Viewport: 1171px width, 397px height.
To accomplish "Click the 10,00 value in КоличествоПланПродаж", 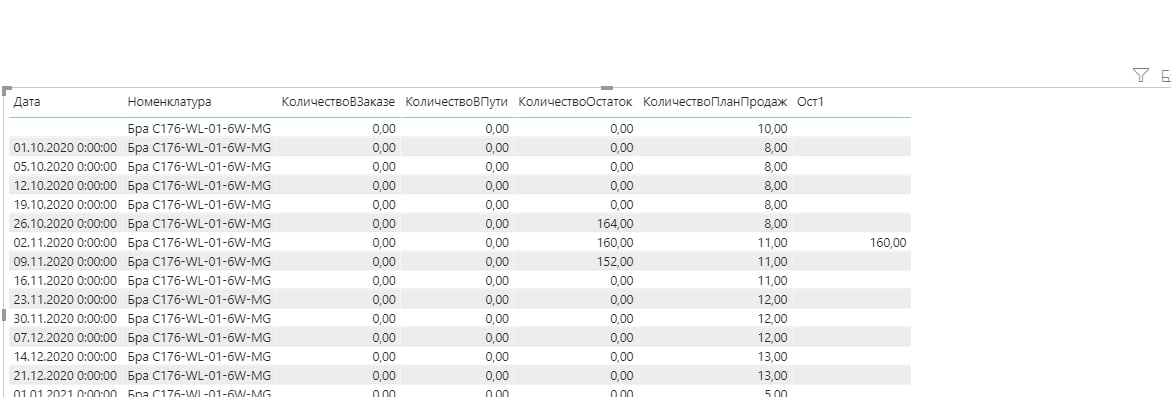I will [x=772, y=128].
